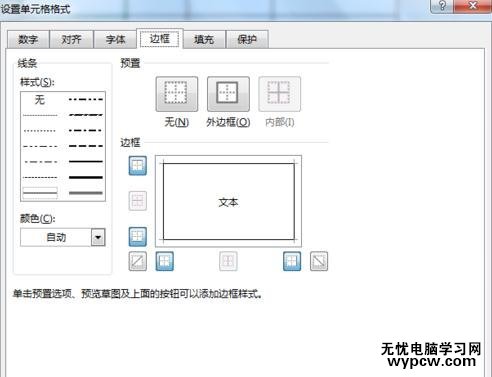Screen dimensions: 492x377
Task: Choose the thin dash-dot line style
Action: [40, 162]
